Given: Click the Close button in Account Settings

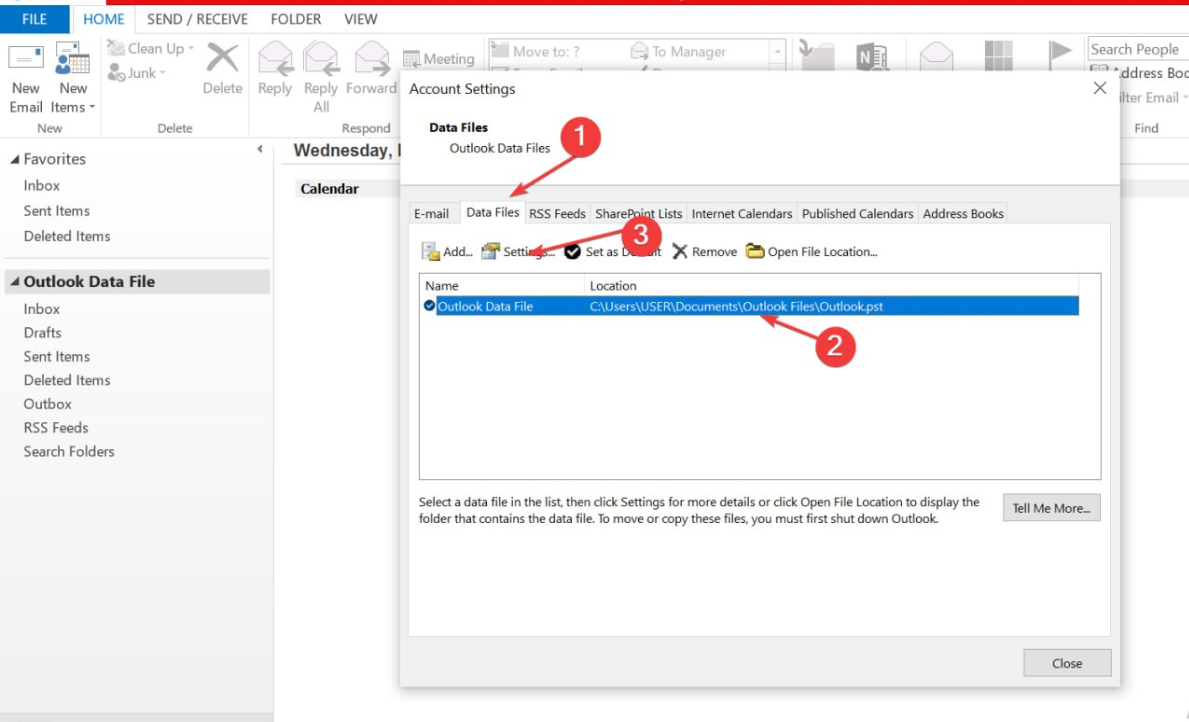Looking at the screenshot, I should [x=1067, y=663].
